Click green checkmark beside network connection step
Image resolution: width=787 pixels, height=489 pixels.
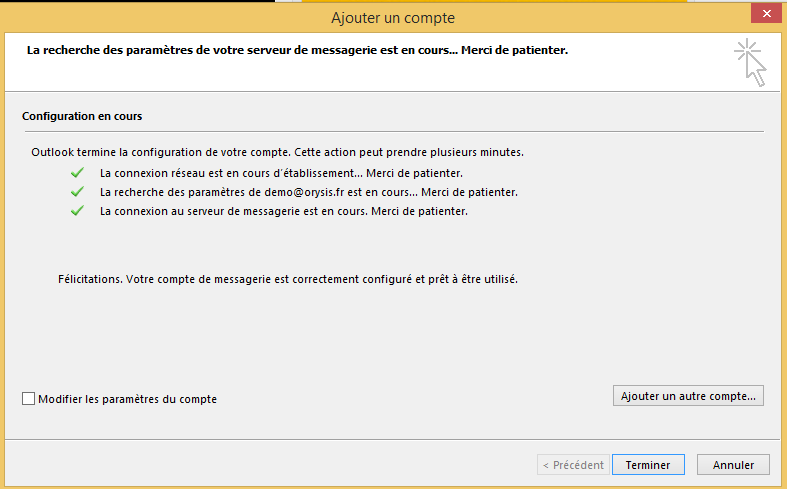76,173
